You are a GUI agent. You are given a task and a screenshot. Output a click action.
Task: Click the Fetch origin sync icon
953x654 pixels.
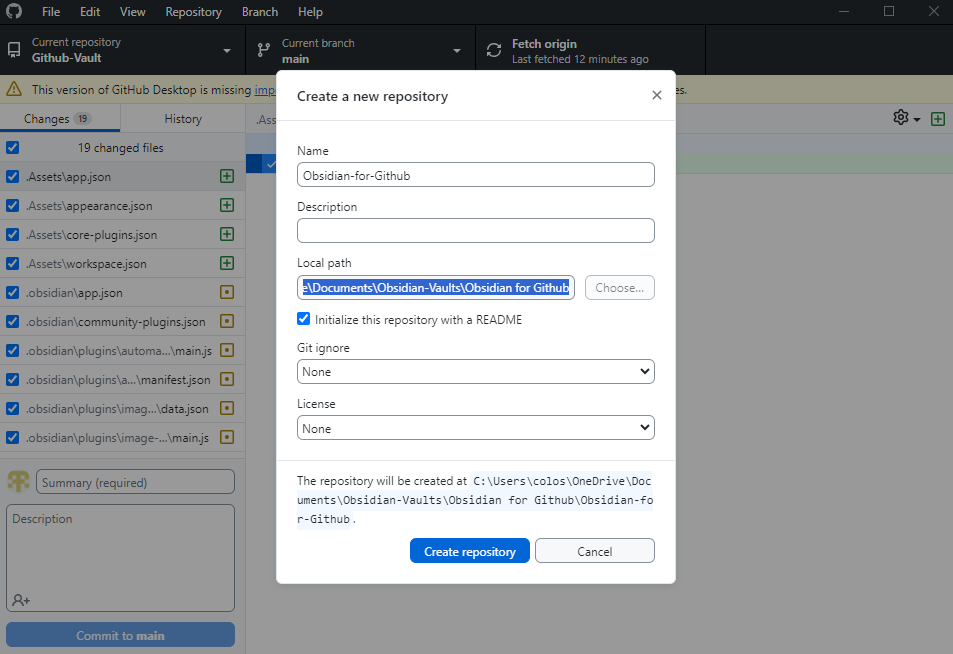coord(493,49)
